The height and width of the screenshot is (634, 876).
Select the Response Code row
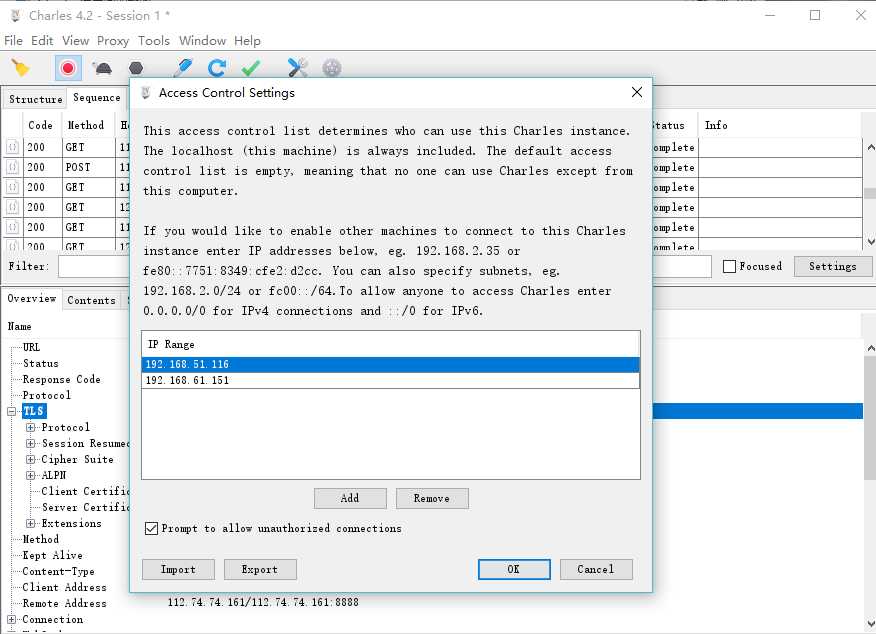61,379
